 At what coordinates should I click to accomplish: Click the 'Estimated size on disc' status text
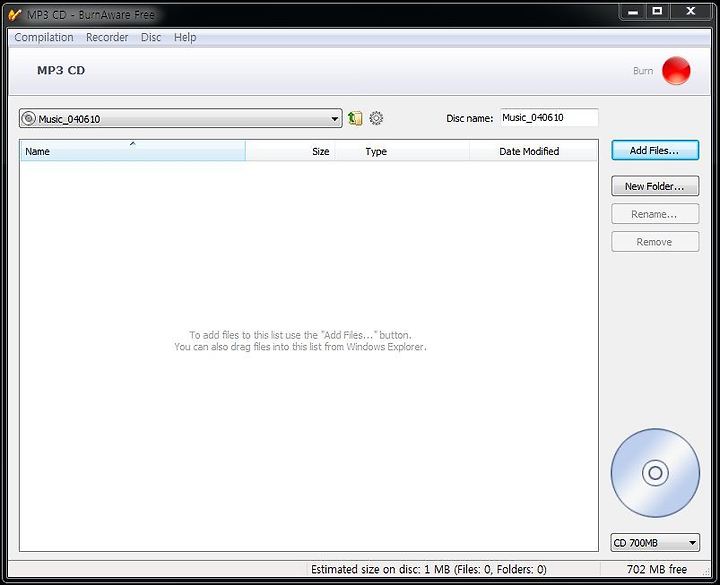[x=429, y=570]
